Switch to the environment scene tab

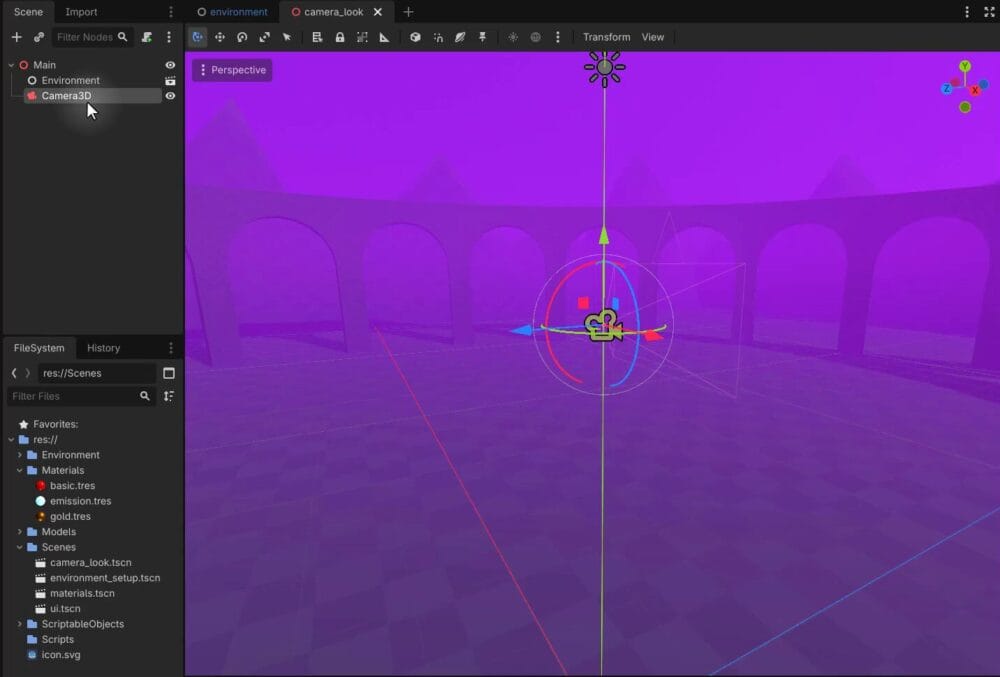(232, 12)
